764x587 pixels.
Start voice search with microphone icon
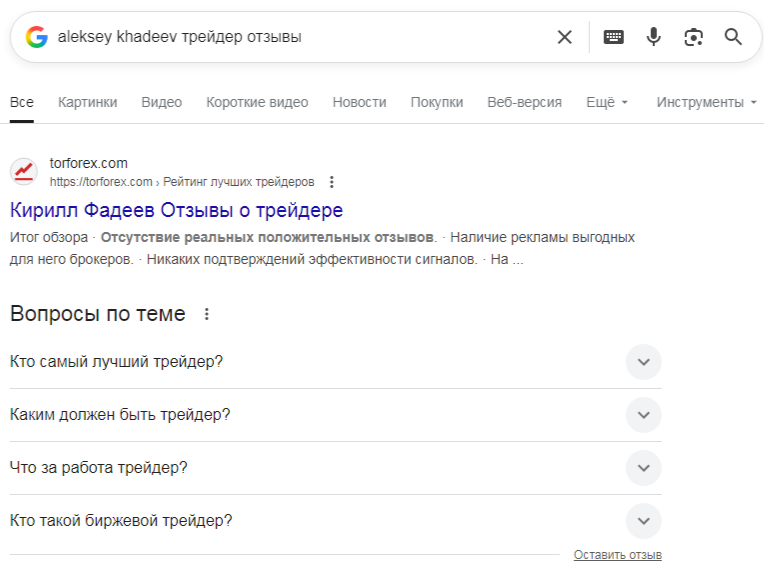654,37
